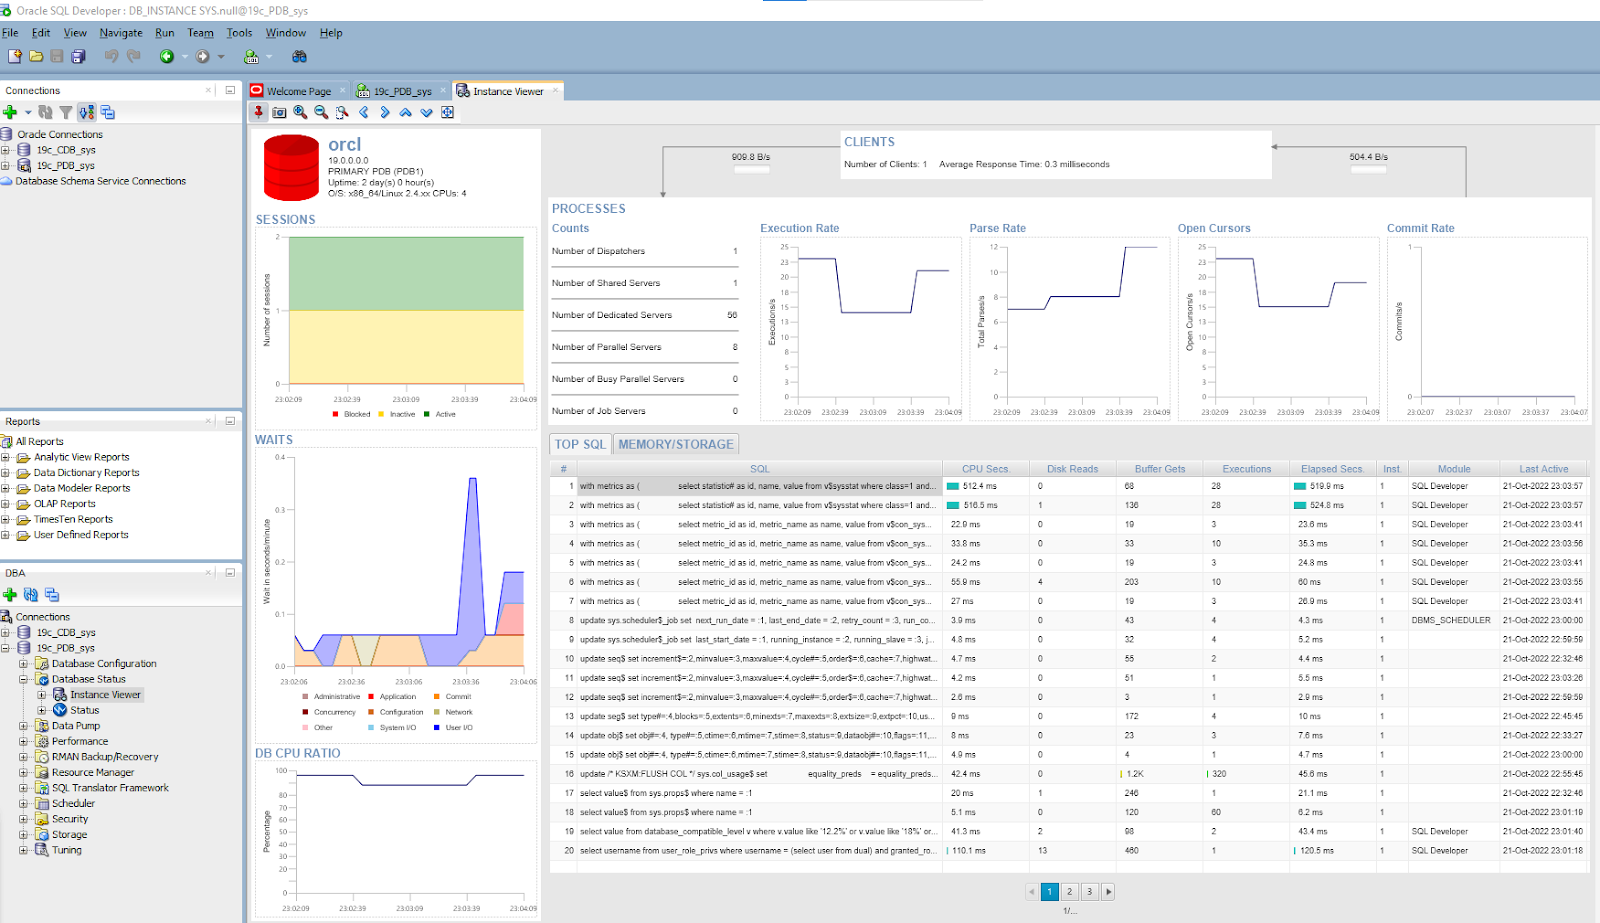The height and width of the screenshot is (923, 1600).
Task: Pan left in Instance Viewer
Action: click(364, 112)
